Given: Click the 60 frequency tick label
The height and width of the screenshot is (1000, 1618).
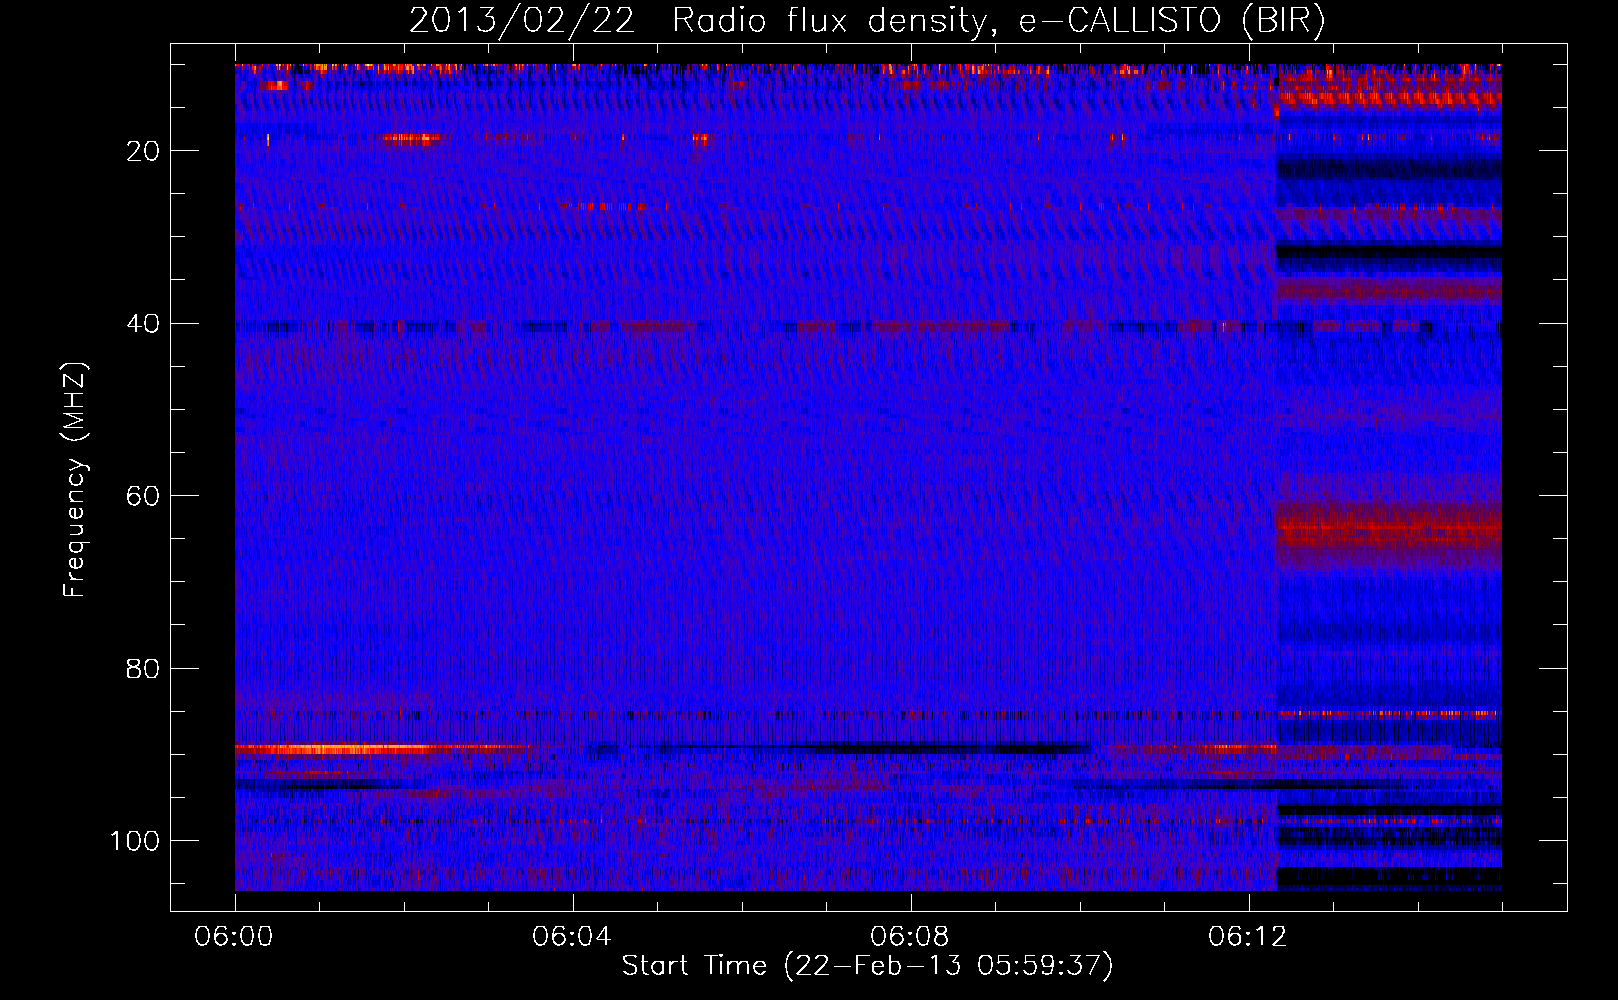Looking at the screenshot, I should pyautogui.click(x=143, y=497).
